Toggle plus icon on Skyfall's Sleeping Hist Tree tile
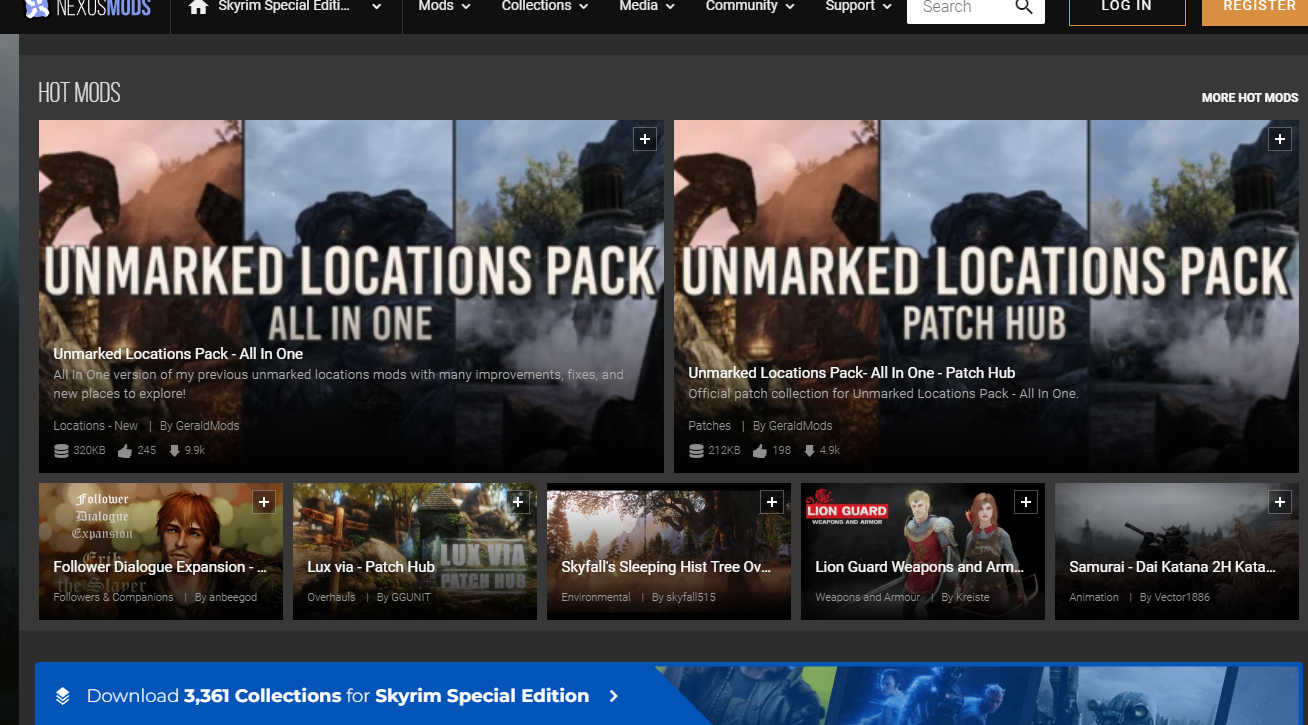The width and height of the screenshot is (1308, 725). coord(772,502)
